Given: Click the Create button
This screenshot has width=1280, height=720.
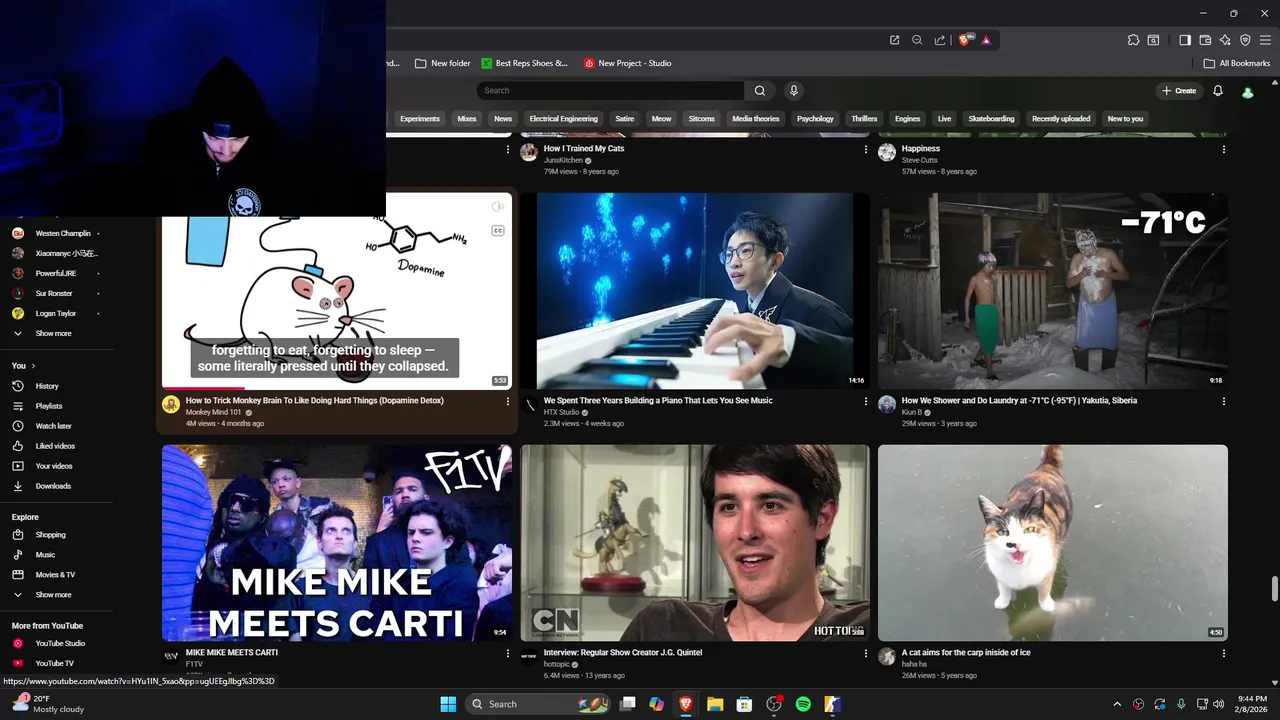Looking at the screenshot, I should coord(1179,91).
